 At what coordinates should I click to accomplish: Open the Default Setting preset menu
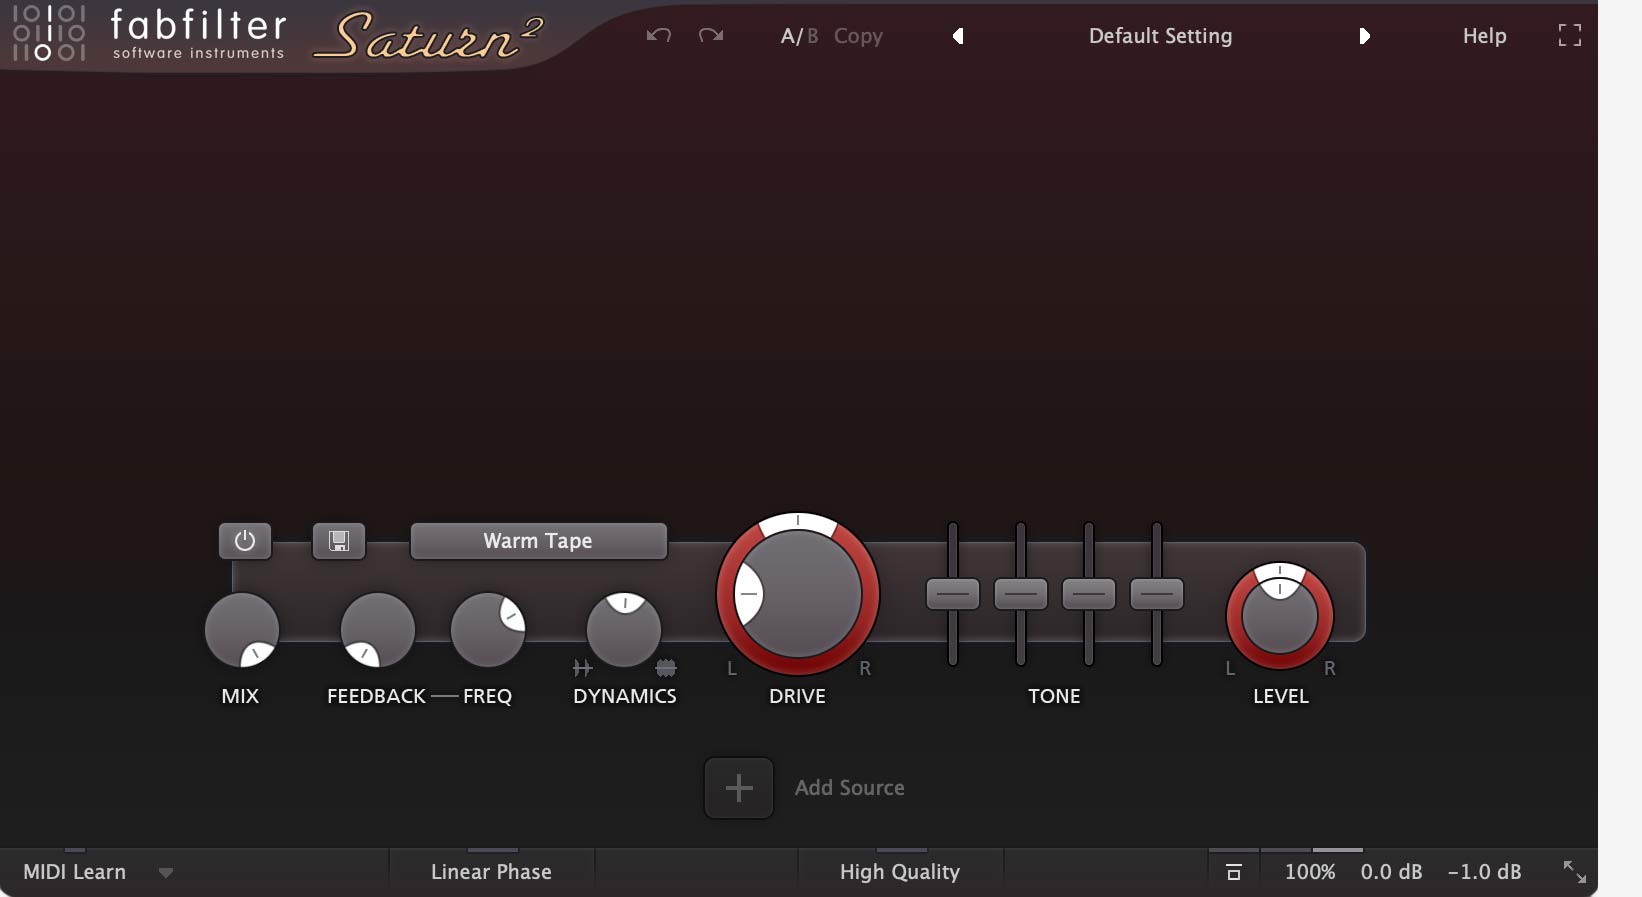point(1160,36)
